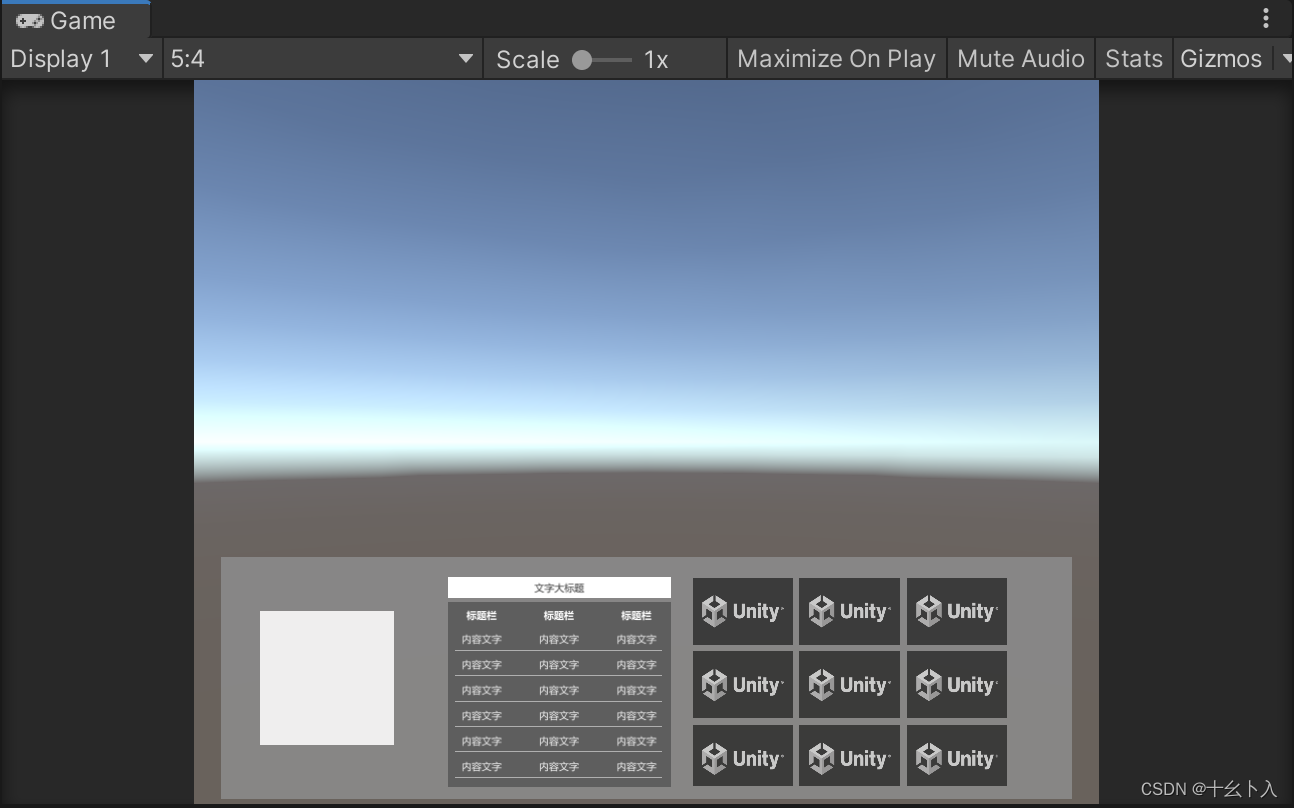
Task: Open the 5:4 aspect ratio dropdown
Action: pos(322,59)
